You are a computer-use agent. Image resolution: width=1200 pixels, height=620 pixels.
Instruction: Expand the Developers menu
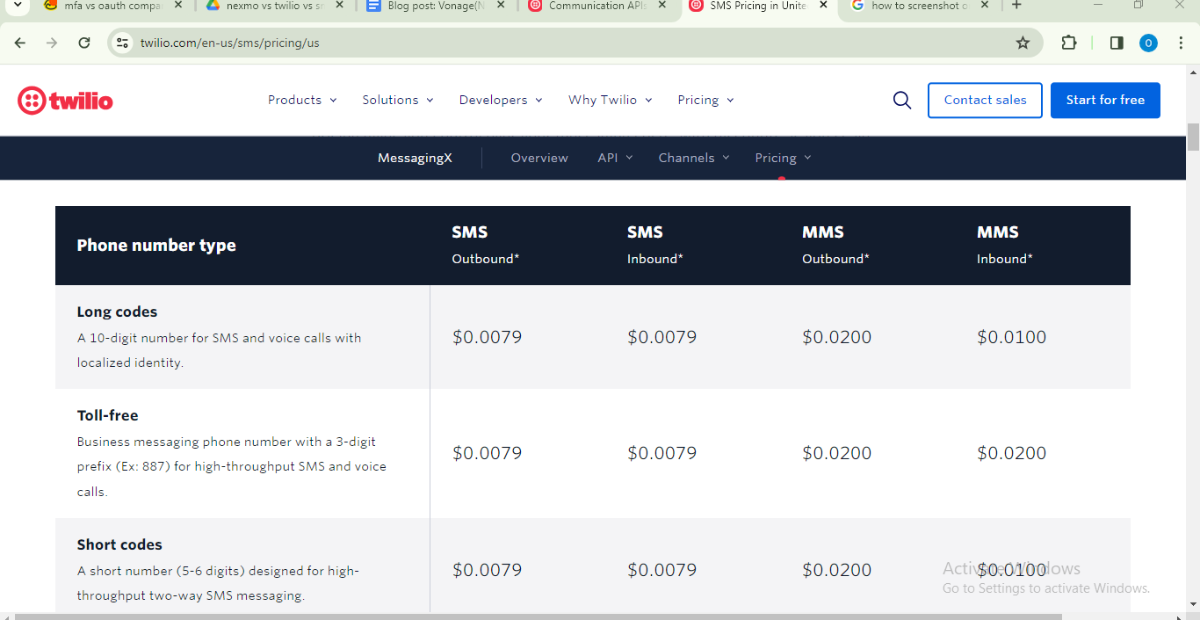(500, 100)
